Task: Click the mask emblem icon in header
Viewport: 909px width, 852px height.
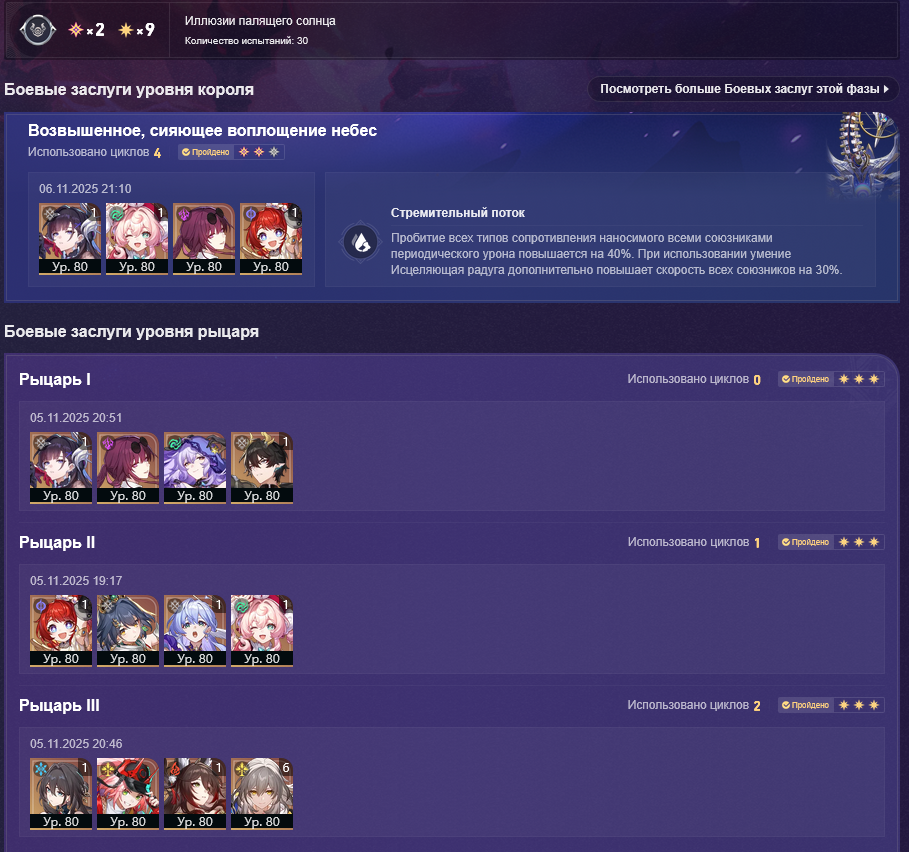Action: (38, 30)
